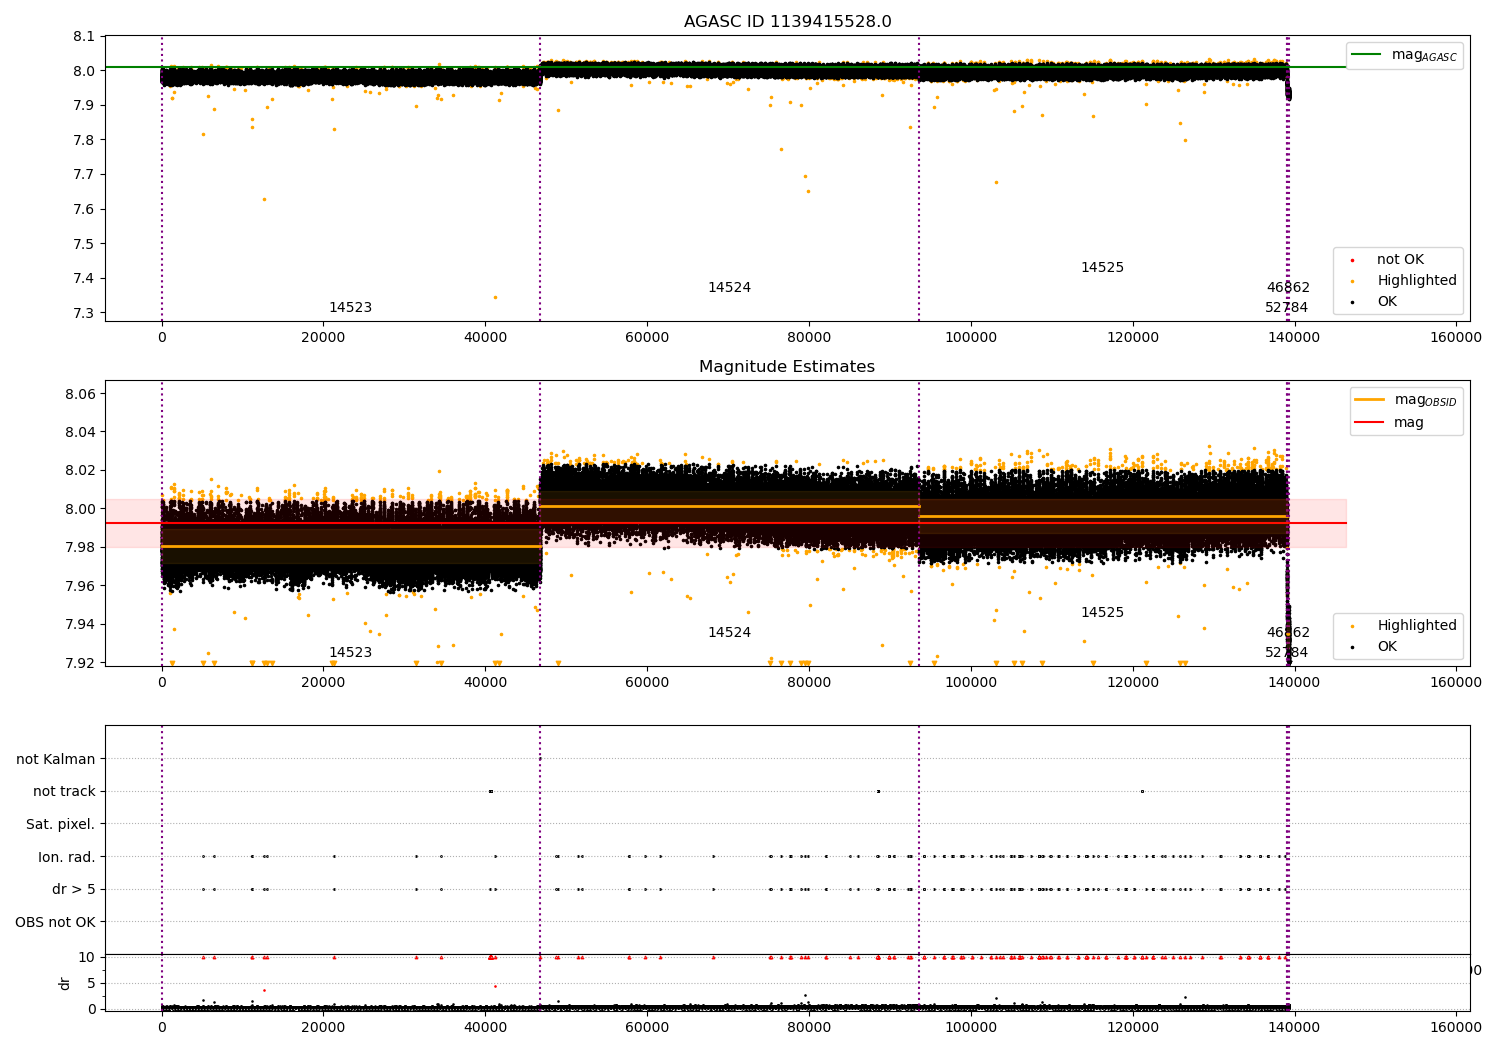The width and height of the screenshot is (1500, 1050).
Task: Click the 100000 x-tick of Magnitude Estimates panel
Action: coord(971,683)
